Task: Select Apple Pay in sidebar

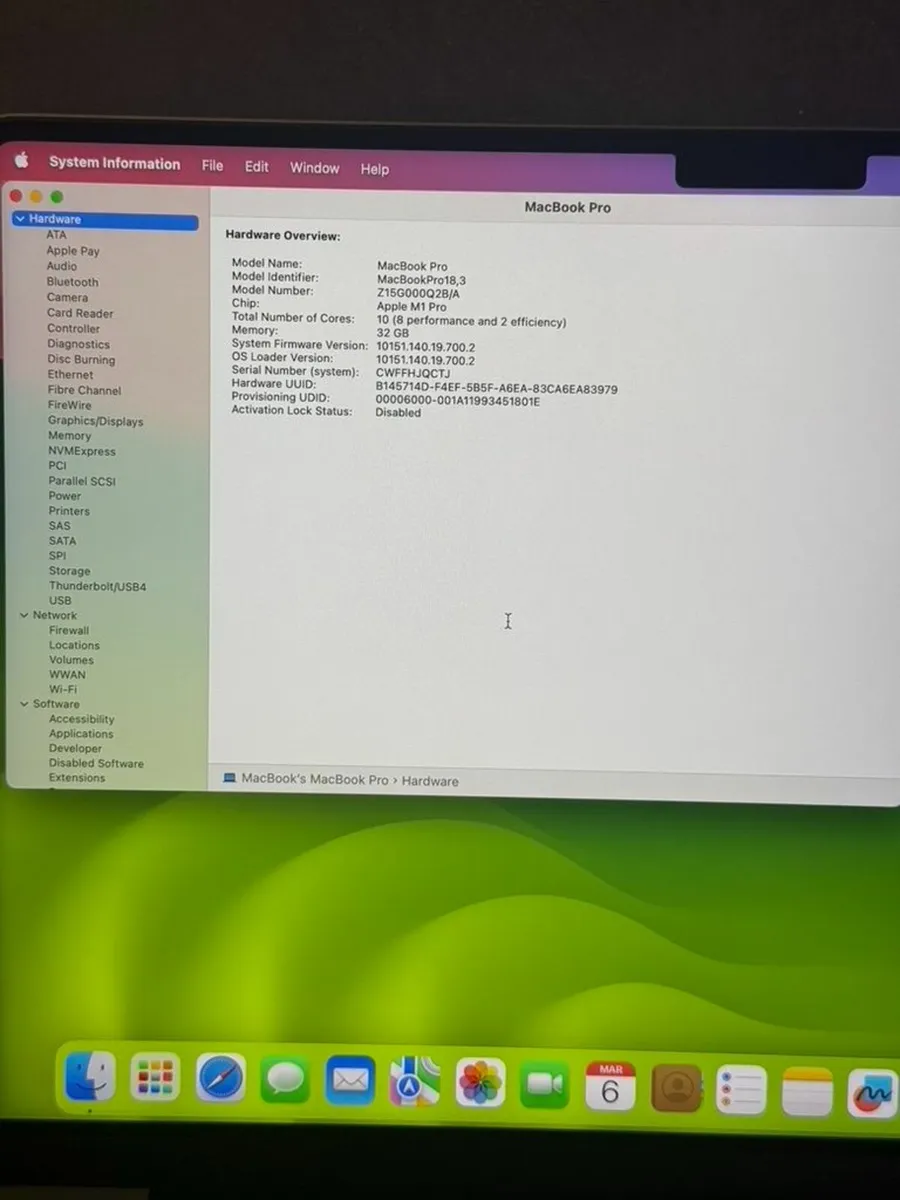Action: [x=73, y=251]
